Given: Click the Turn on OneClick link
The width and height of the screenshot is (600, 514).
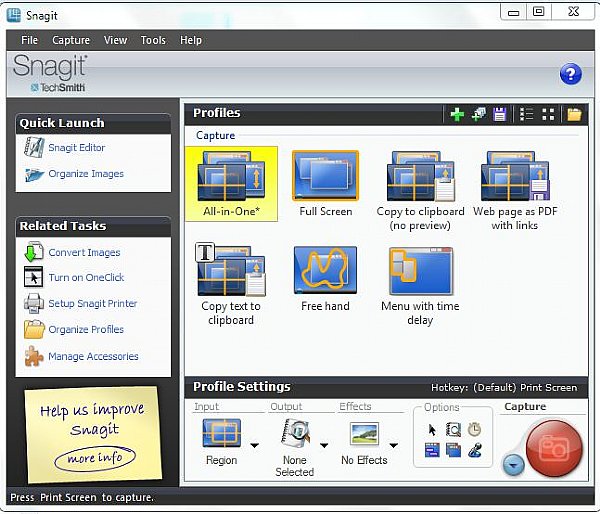Looking at the screenshot, I should coord(86,277).
